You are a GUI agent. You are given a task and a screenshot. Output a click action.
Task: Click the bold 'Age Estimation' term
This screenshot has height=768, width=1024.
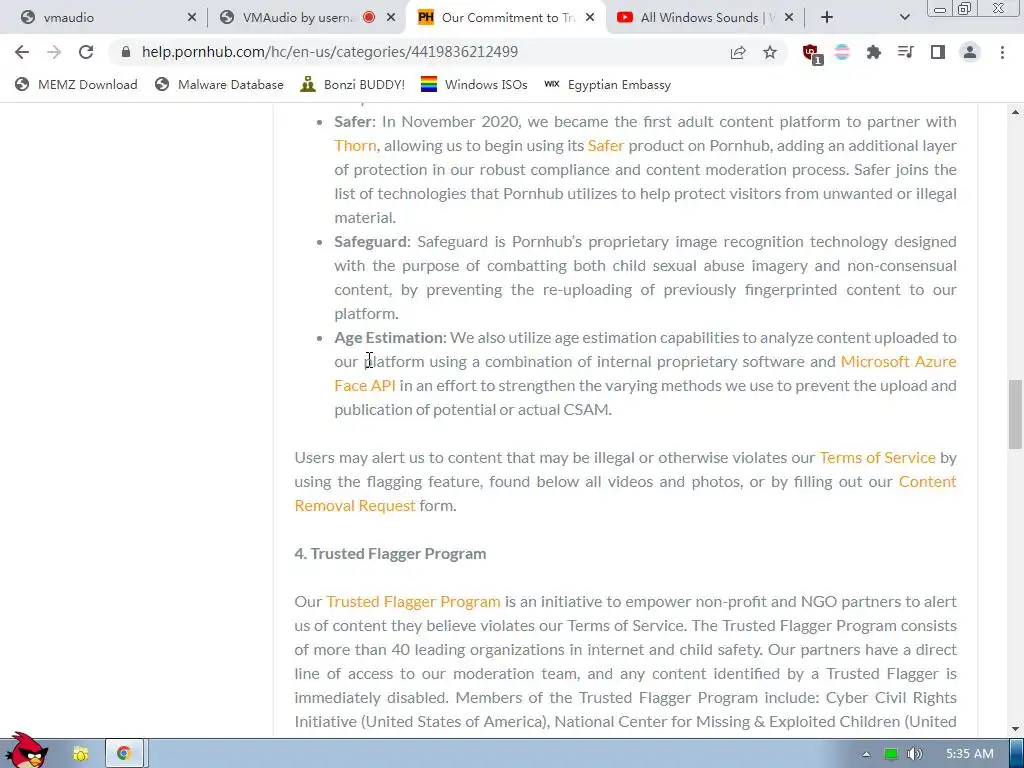[x=389, y=338]
